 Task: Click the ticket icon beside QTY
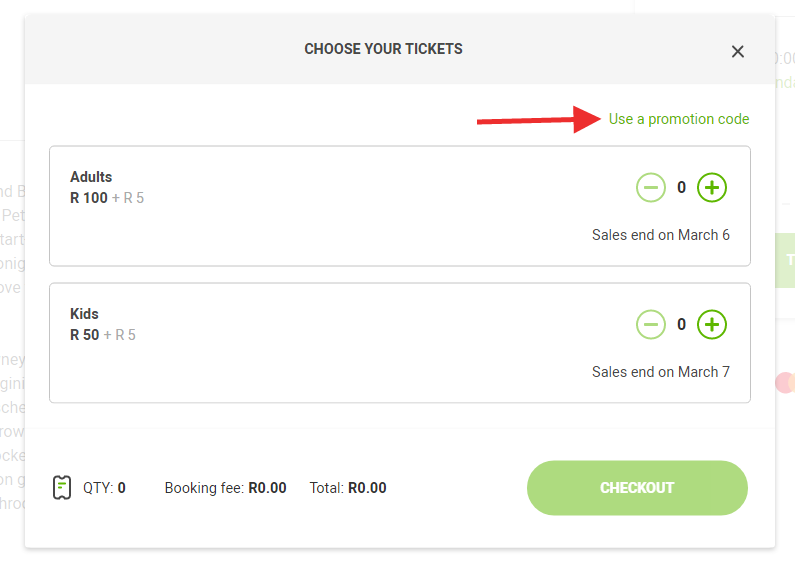[62, 488]
